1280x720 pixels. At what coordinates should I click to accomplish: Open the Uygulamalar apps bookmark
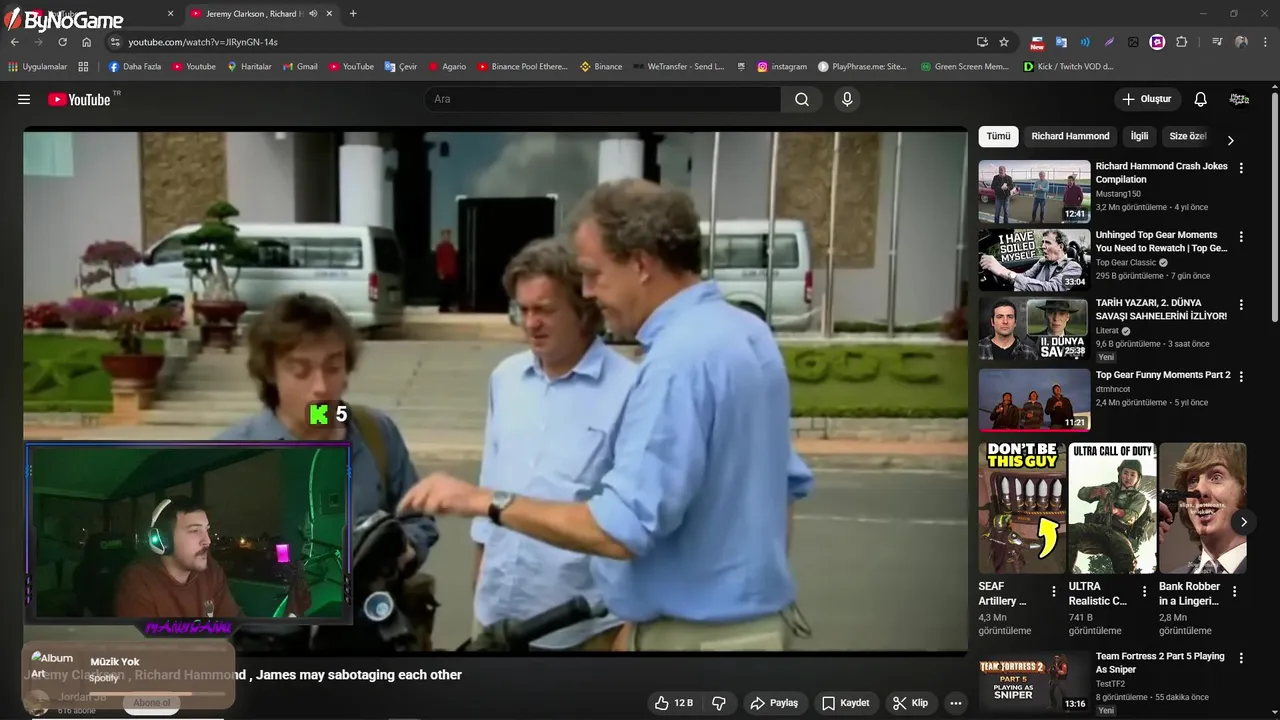pos(37,67)
